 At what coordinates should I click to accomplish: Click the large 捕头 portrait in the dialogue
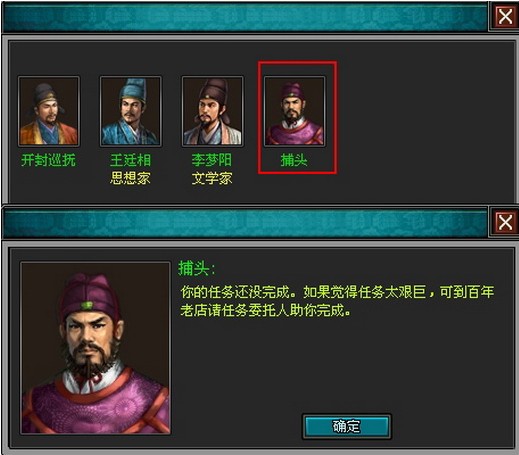[x=96, y=348]
